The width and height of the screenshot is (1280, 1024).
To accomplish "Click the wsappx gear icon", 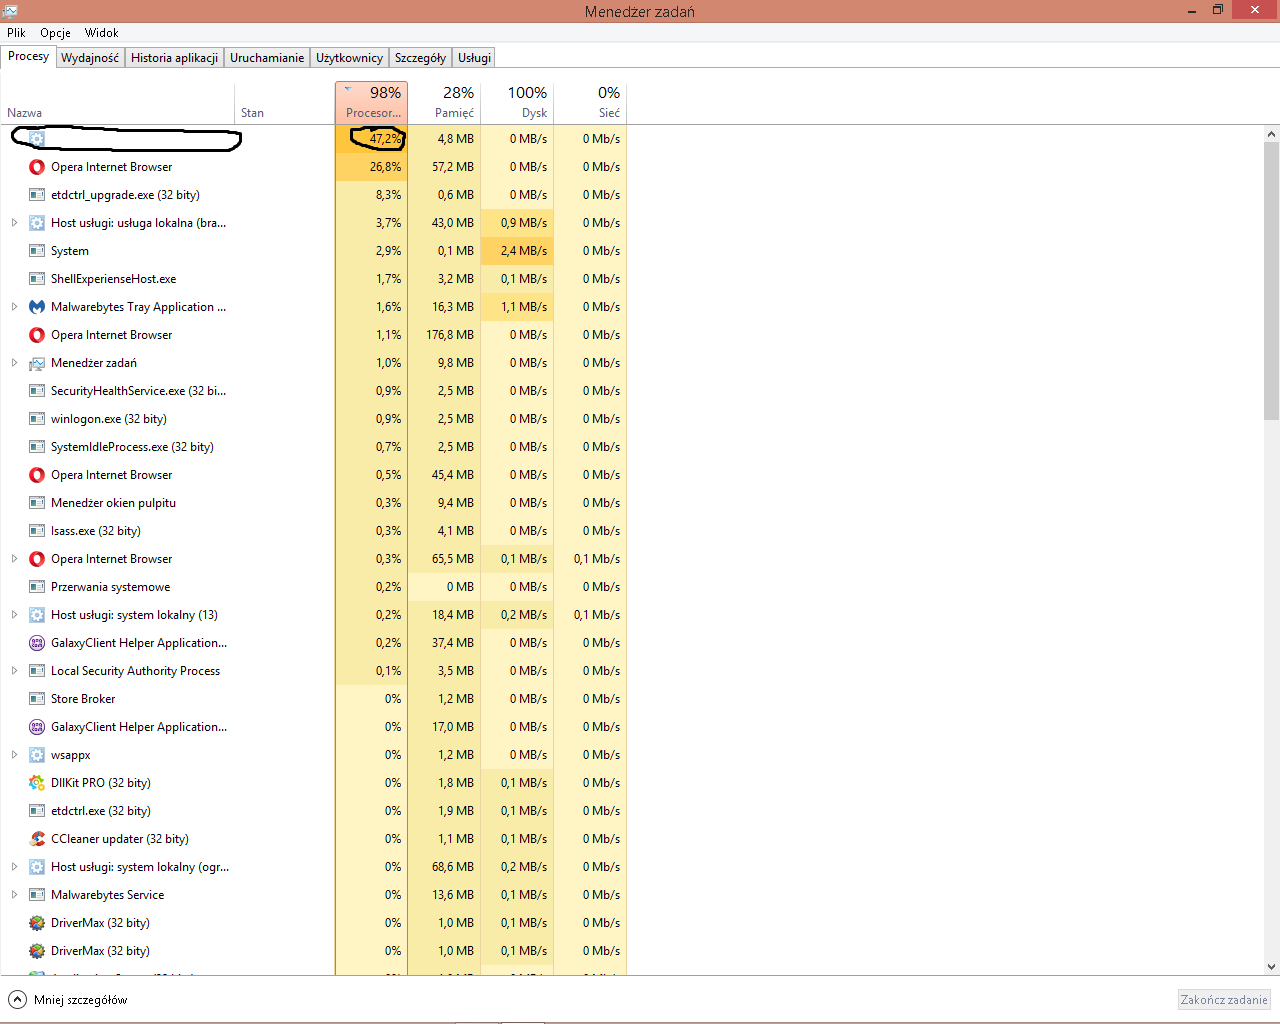I will (x=37, y=755).
